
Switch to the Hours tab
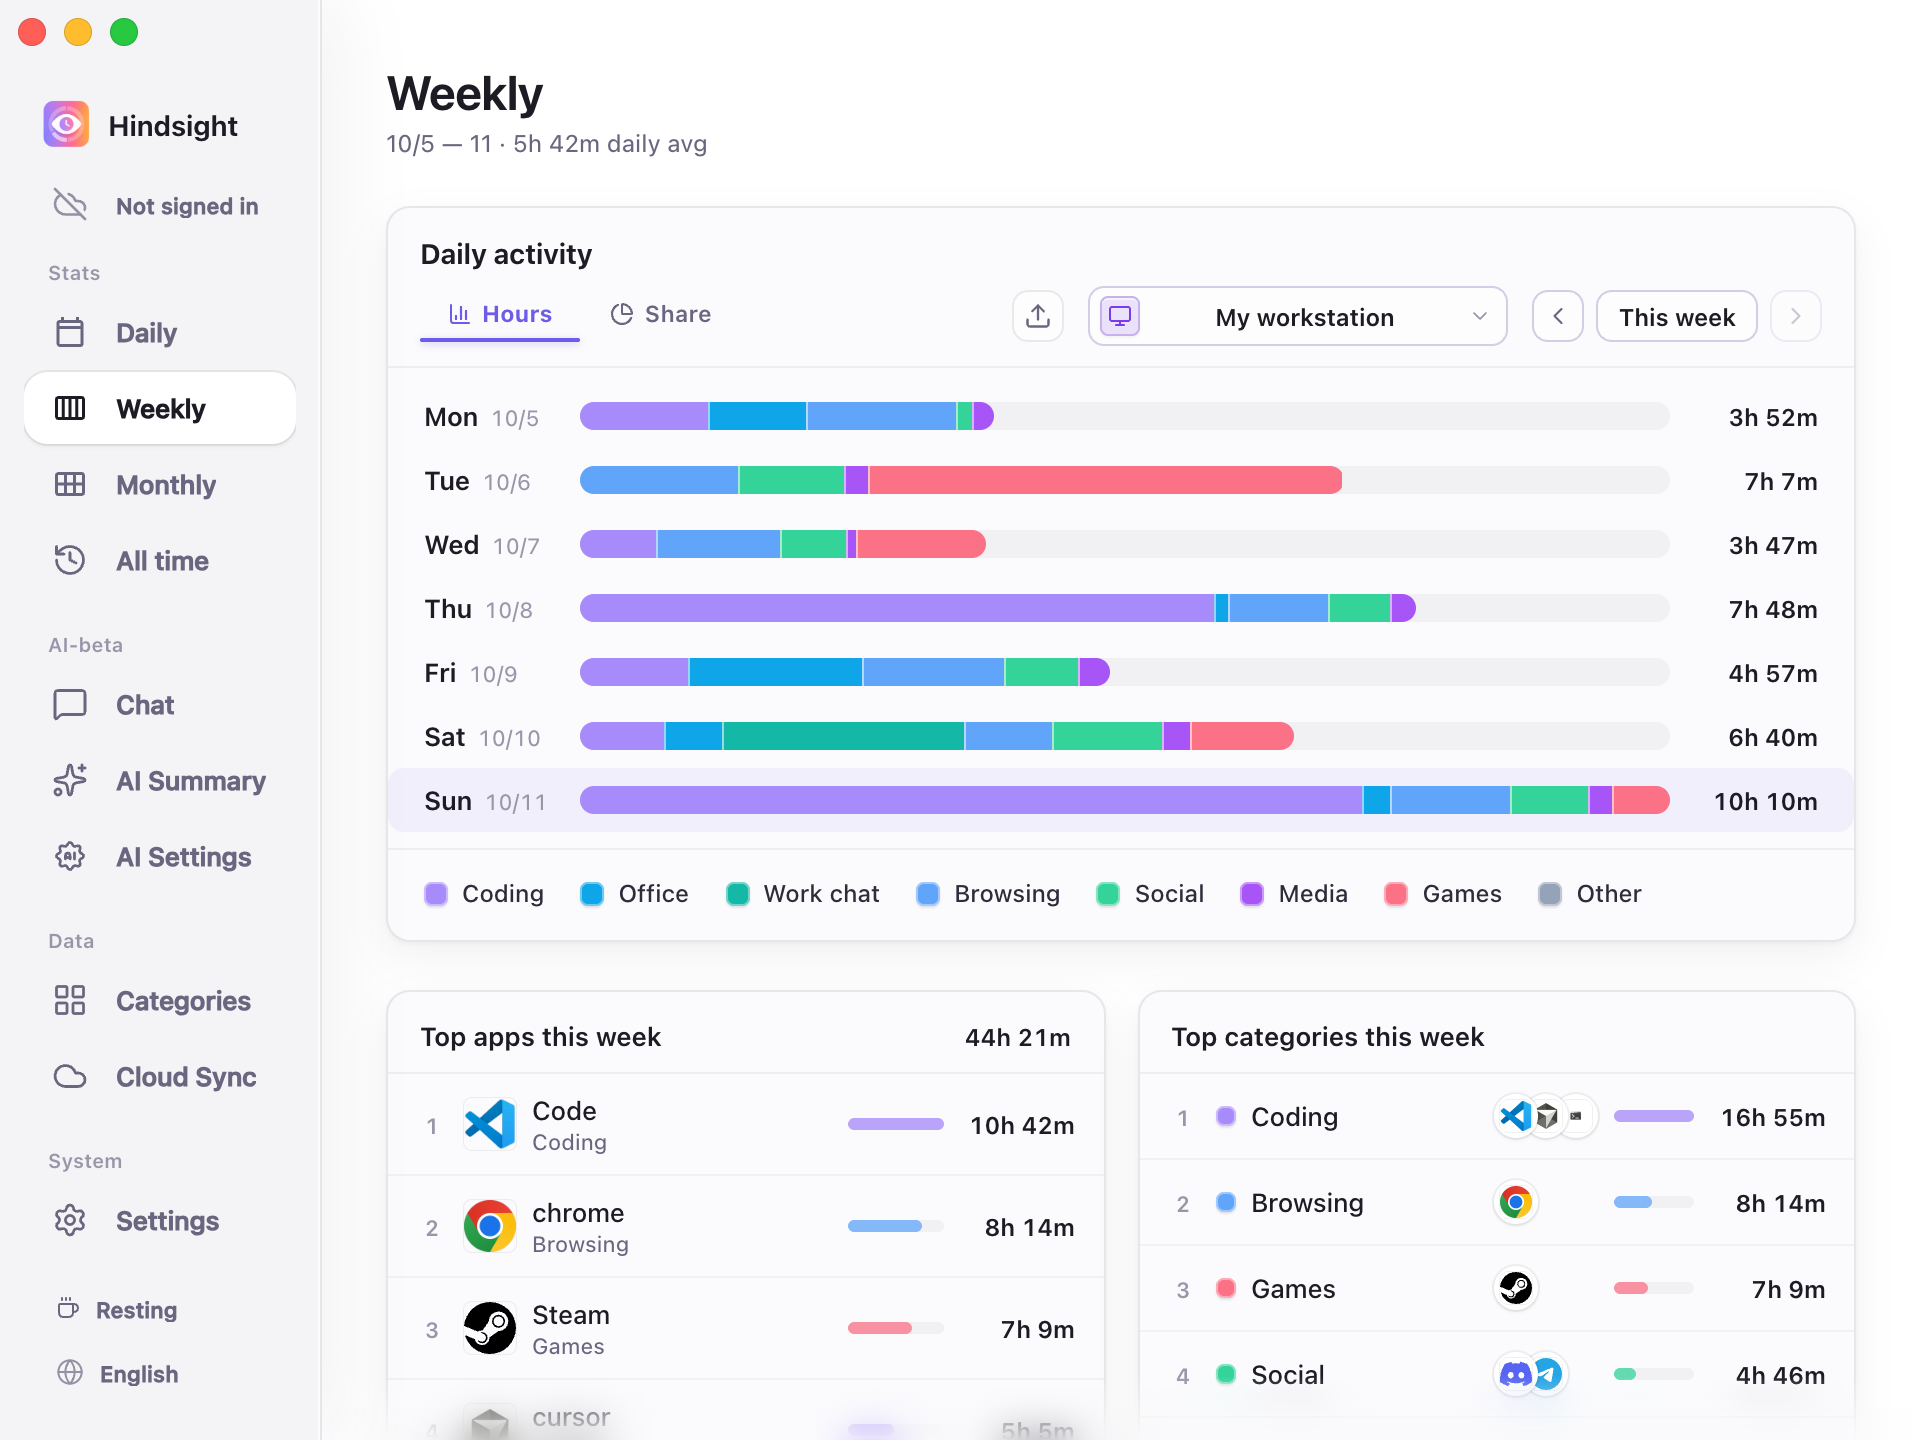tap(500, 314)
